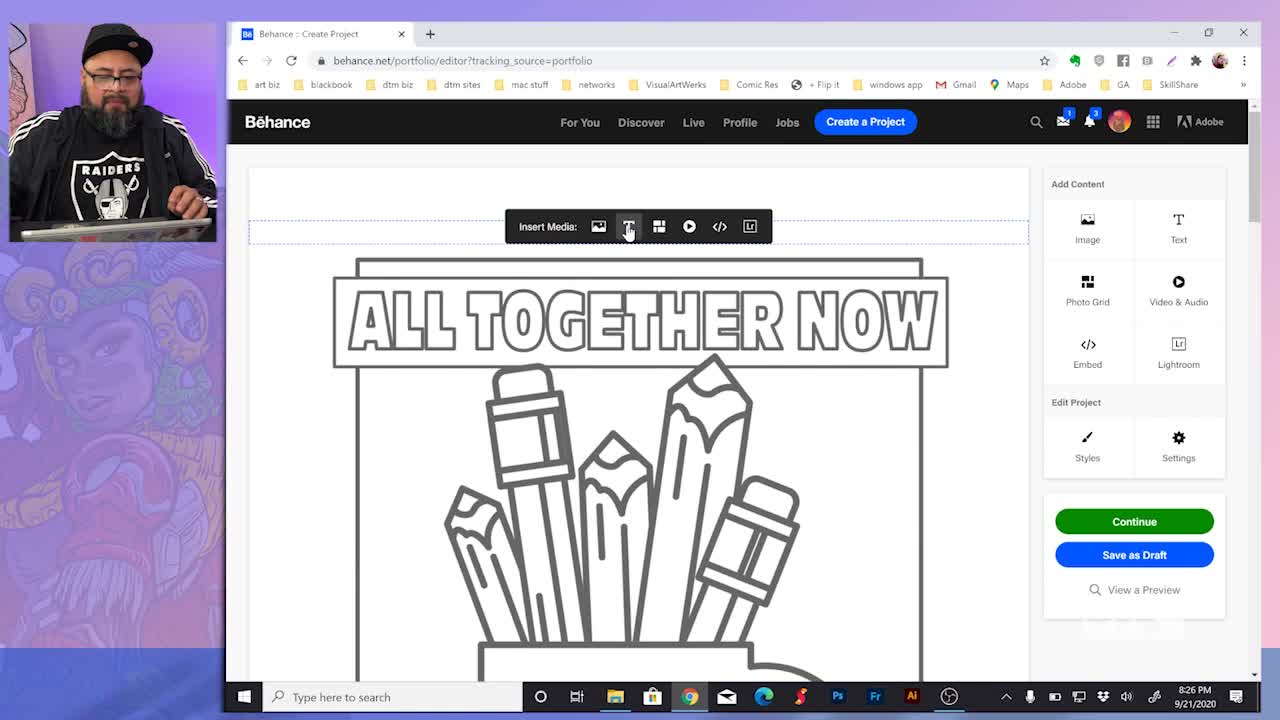Add Video & Audio from the sidebar
This screenshot has width=1280, height=720.
(1179, 290)
